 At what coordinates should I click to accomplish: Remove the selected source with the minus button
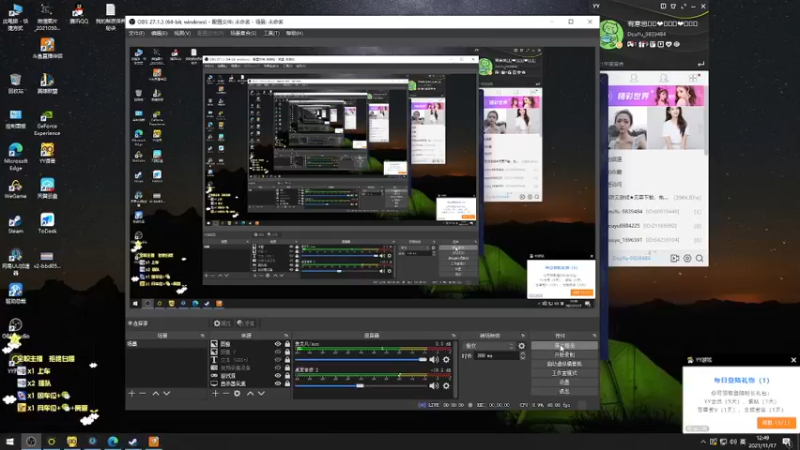point(226,393)
